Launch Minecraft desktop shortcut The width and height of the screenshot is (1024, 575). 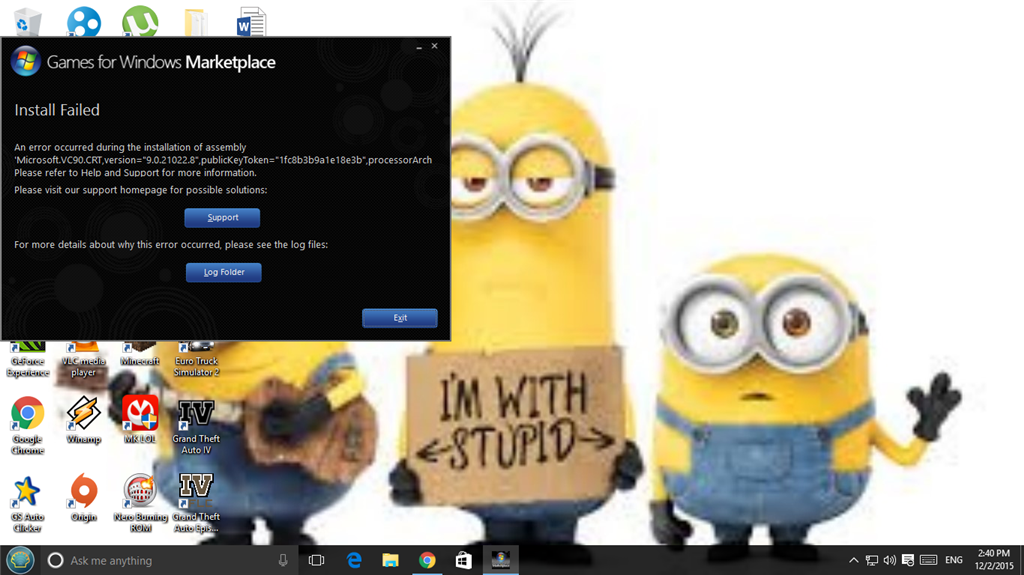point(140,354)
